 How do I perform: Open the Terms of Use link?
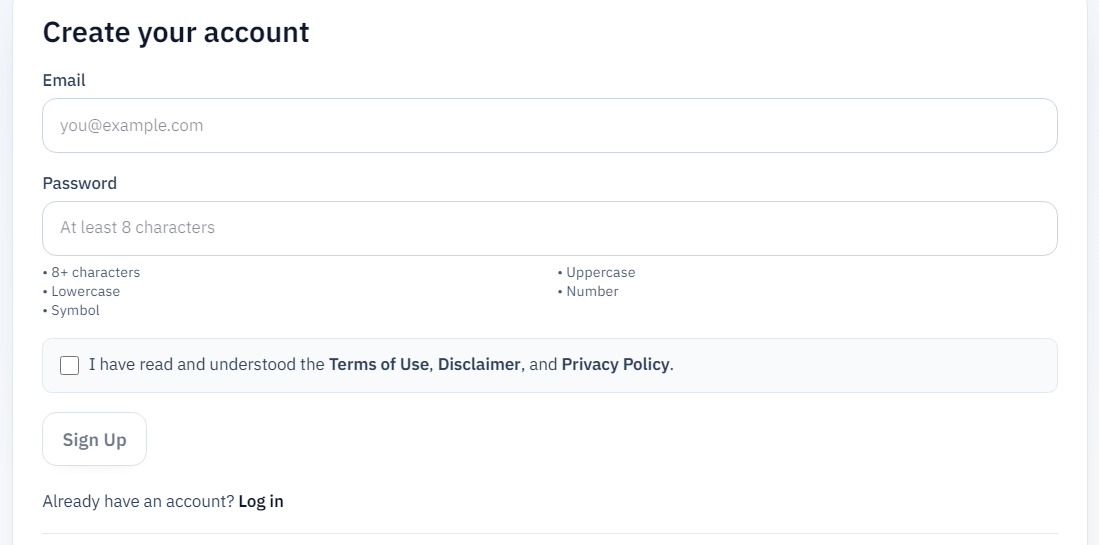tap(378, 365)
